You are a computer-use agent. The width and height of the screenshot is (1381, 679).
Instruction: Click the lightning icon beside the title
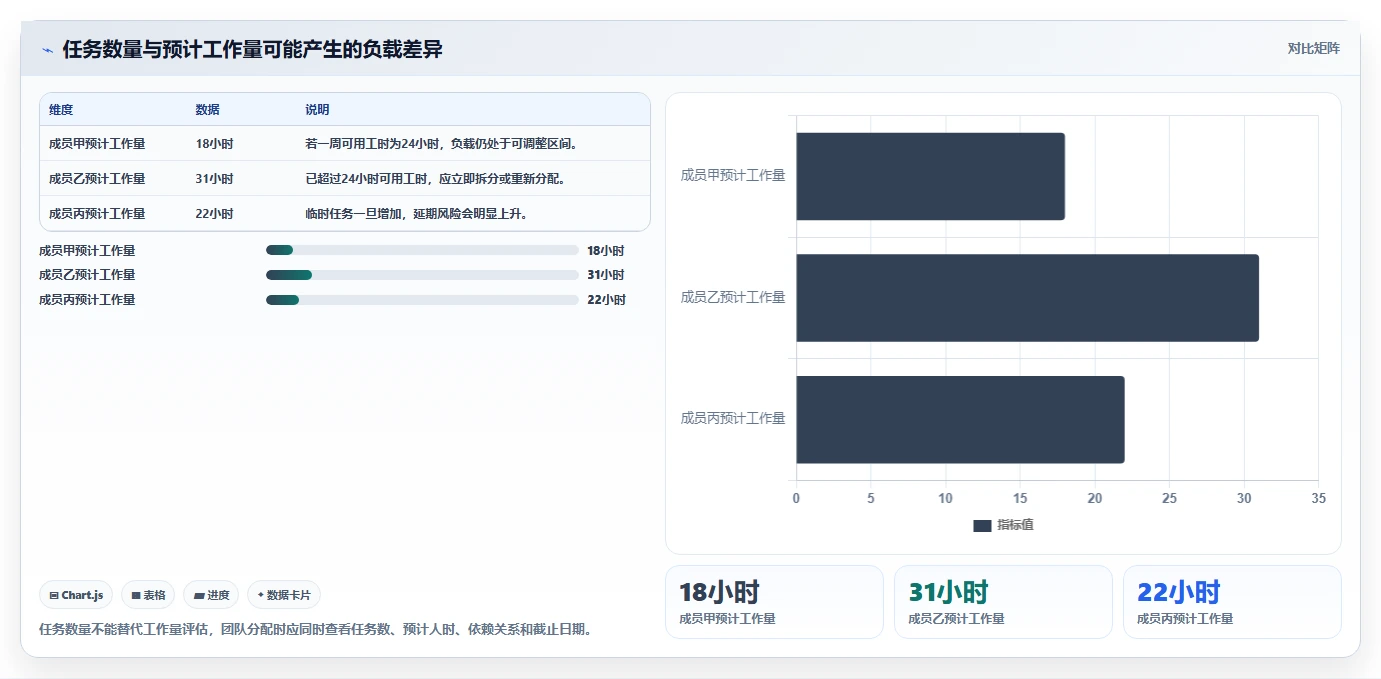47,50
